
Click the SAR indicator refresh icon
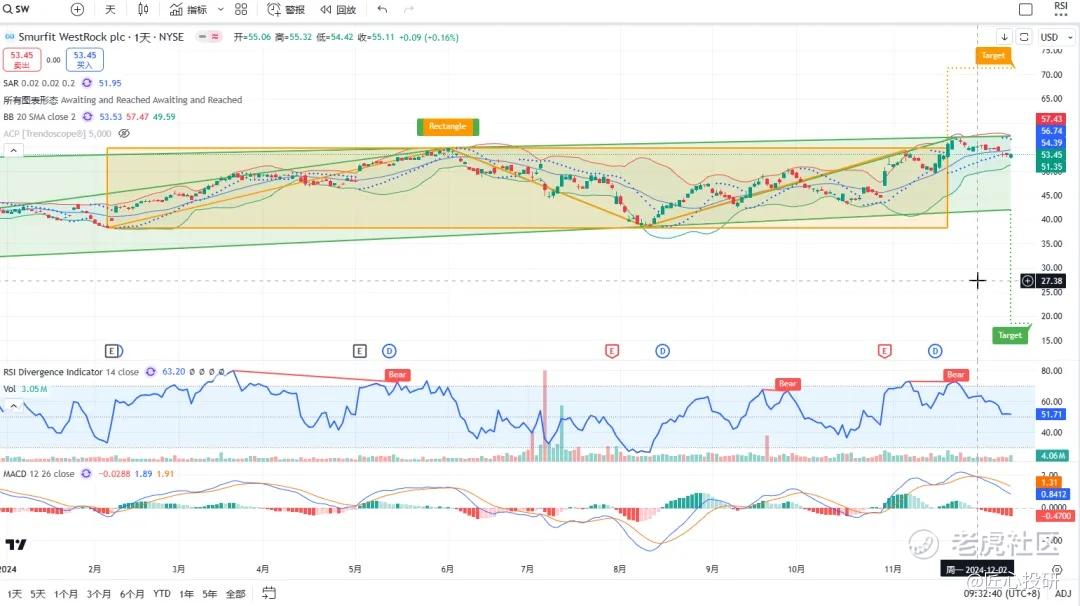(87, 83)
